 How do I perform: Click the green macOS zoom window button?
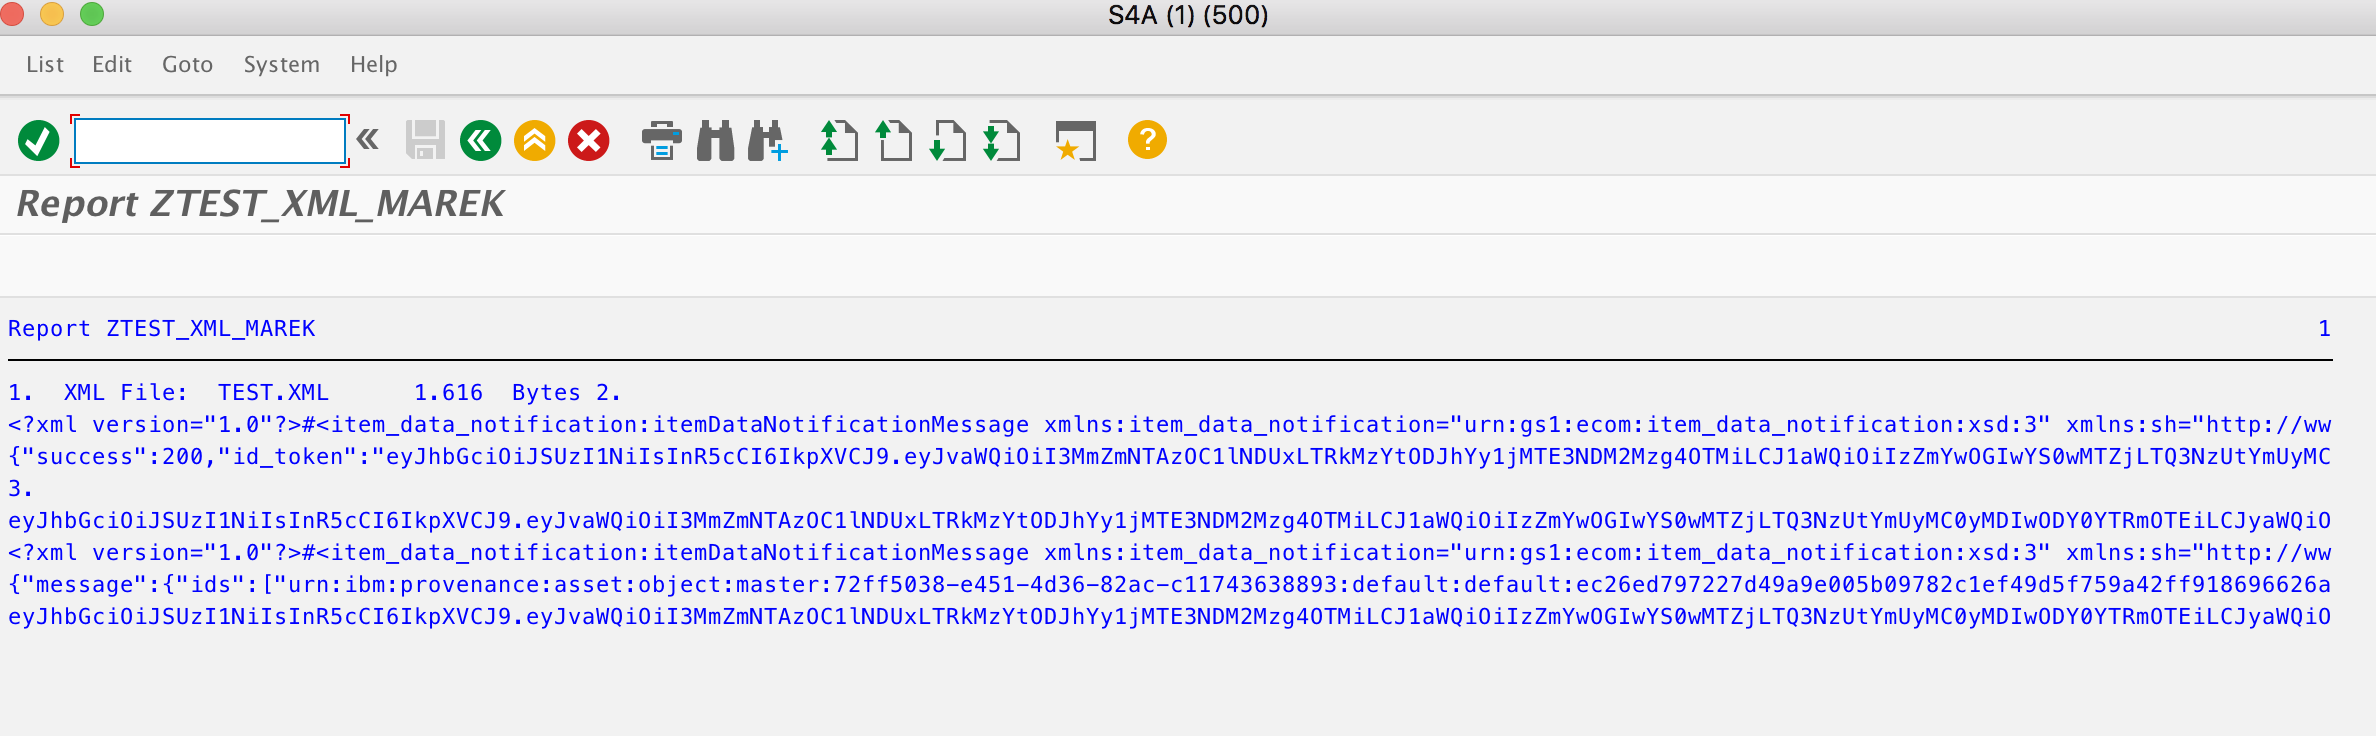click(92, 14)
